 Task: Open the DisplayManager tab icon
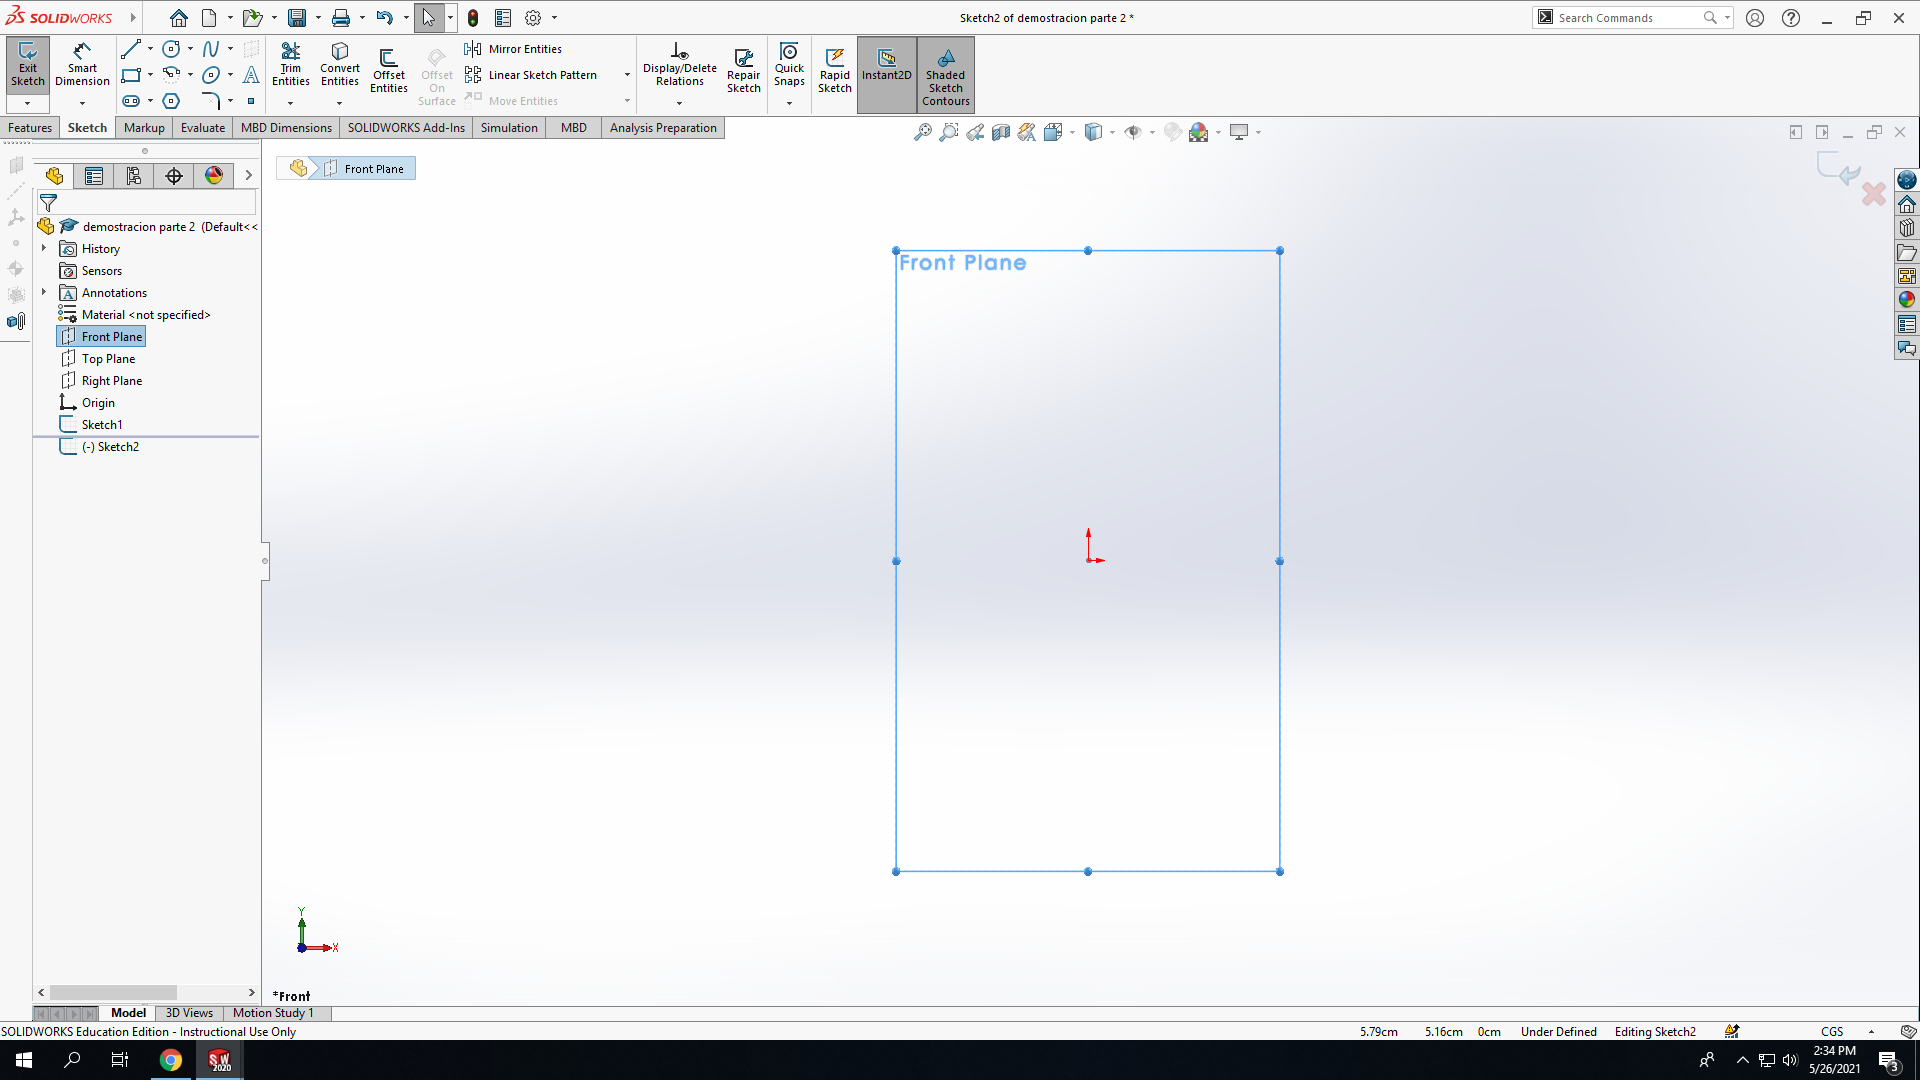[x=214, y=176]
